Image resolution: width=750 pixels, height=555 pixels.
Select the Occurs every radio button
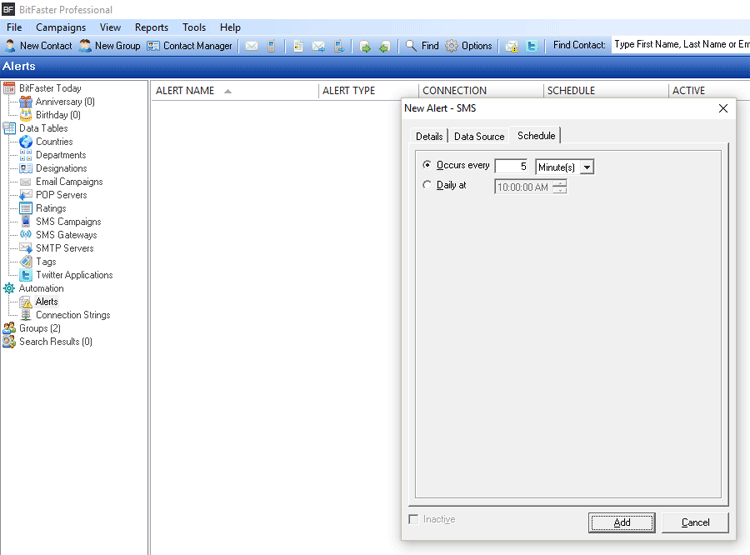coord(427,165)
